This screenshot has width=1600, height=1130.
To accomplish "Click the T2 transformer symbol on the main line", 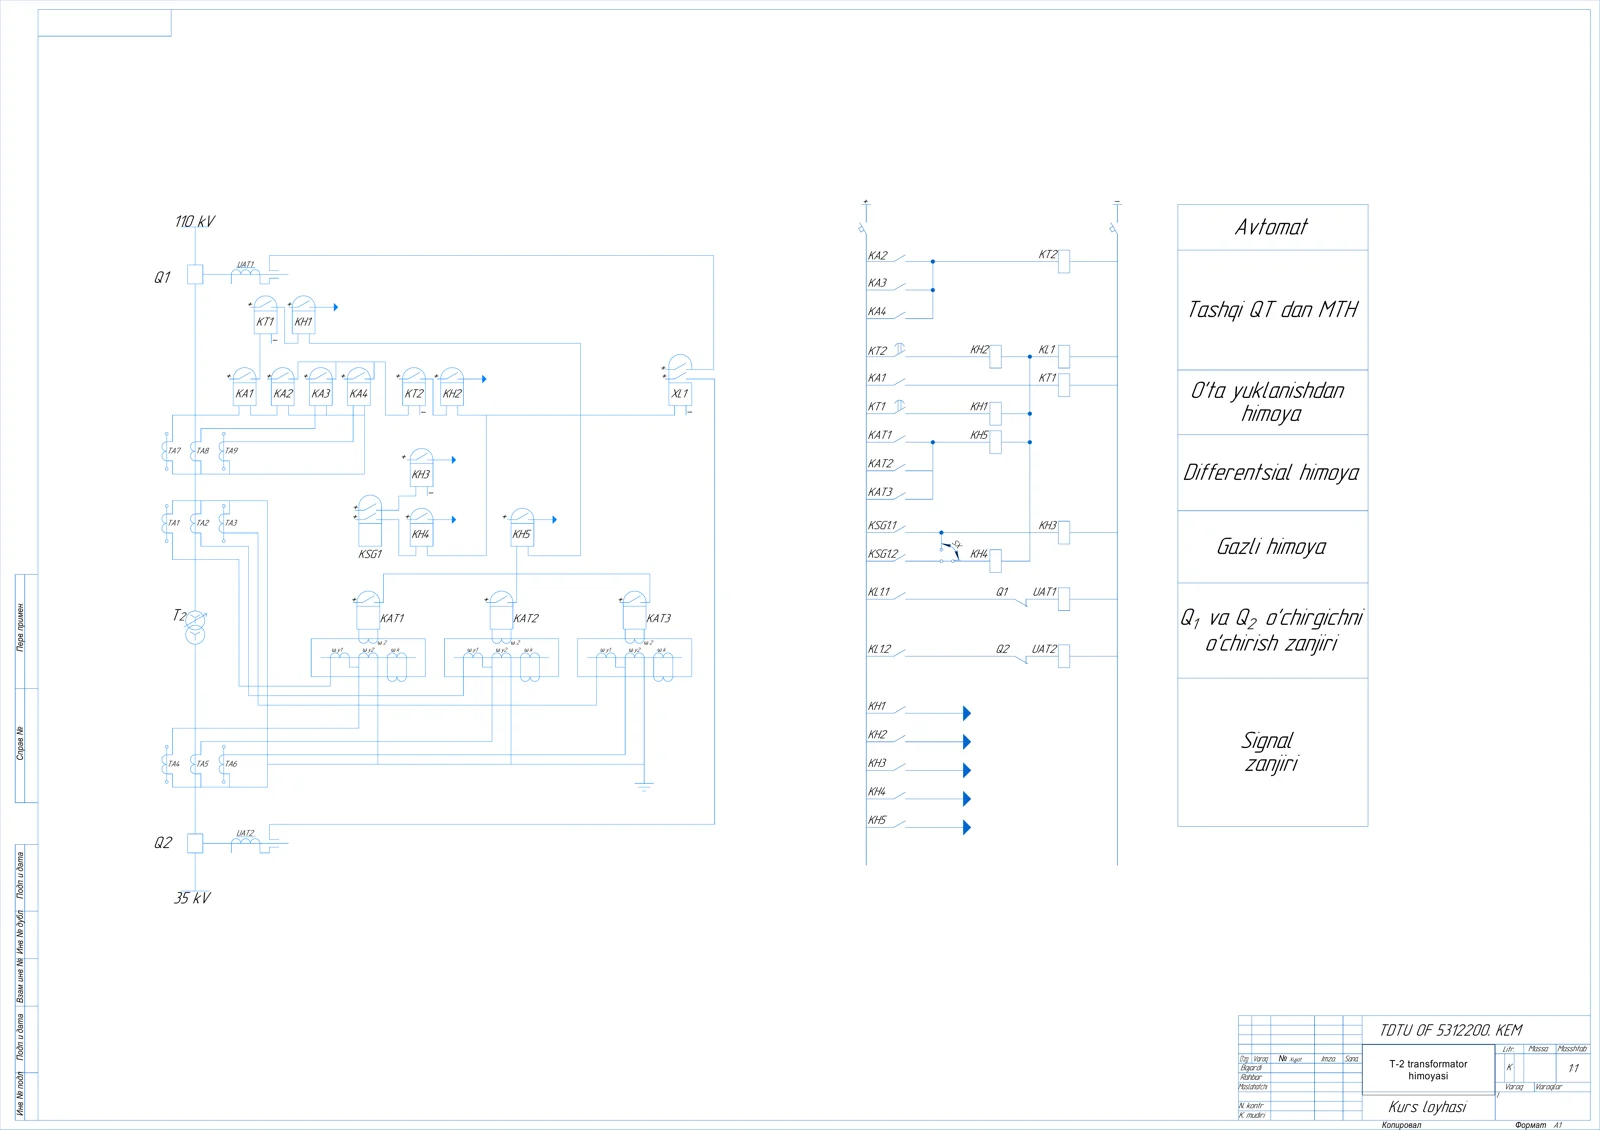I will pos(195,626).
